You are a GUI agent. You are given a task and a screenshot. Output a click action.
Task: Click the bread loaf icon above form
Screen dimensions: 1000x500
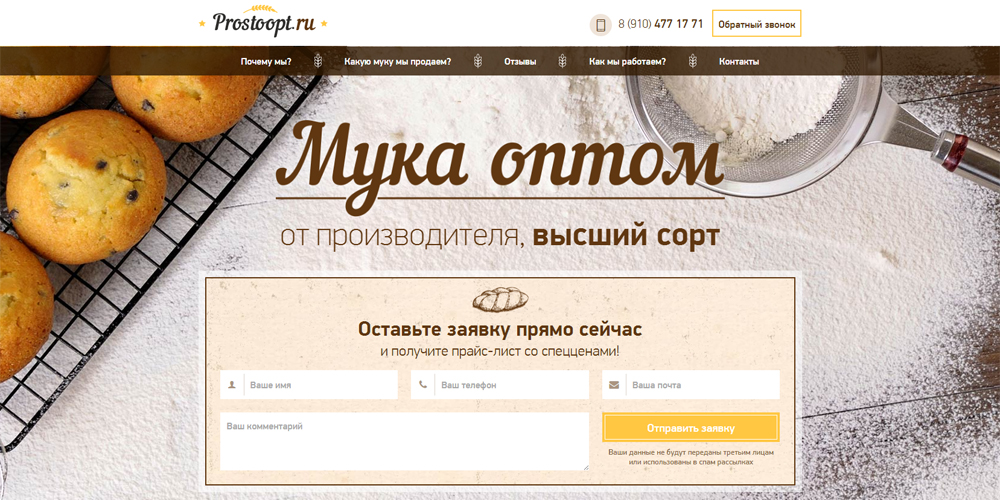coord(499,299)
